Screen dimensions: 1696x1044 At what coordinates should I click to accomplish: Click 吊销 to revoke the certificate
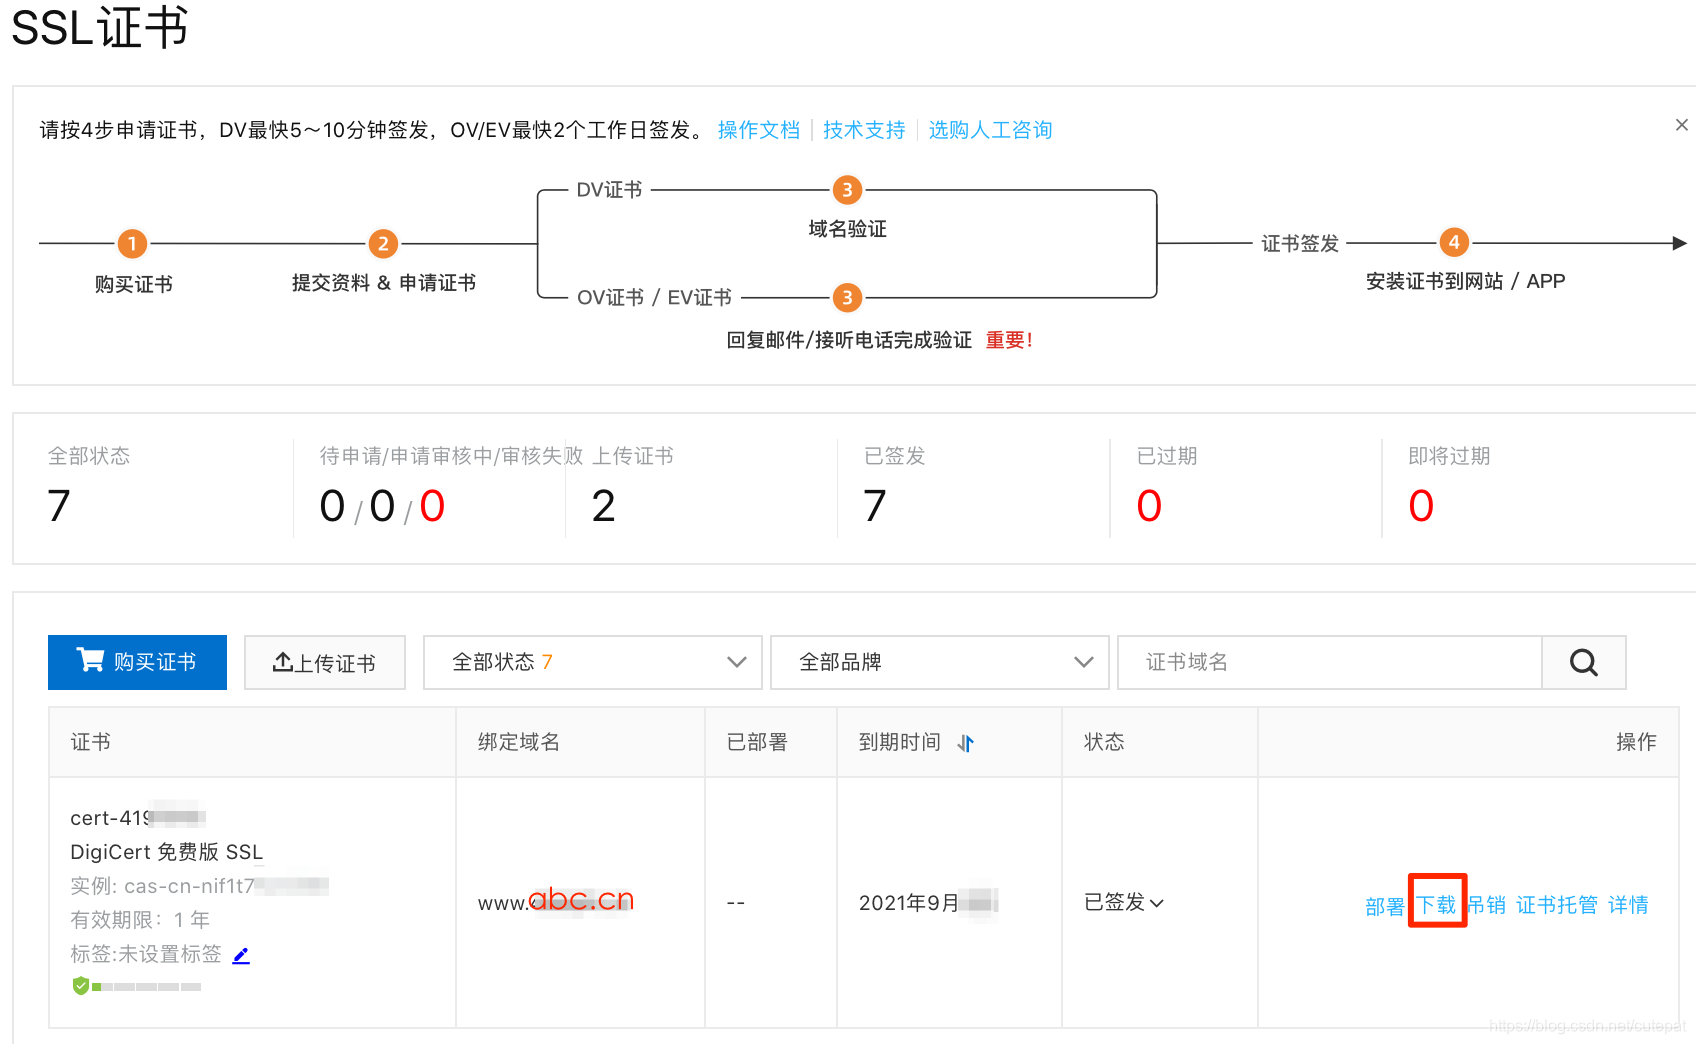(x=1489, y=904)
